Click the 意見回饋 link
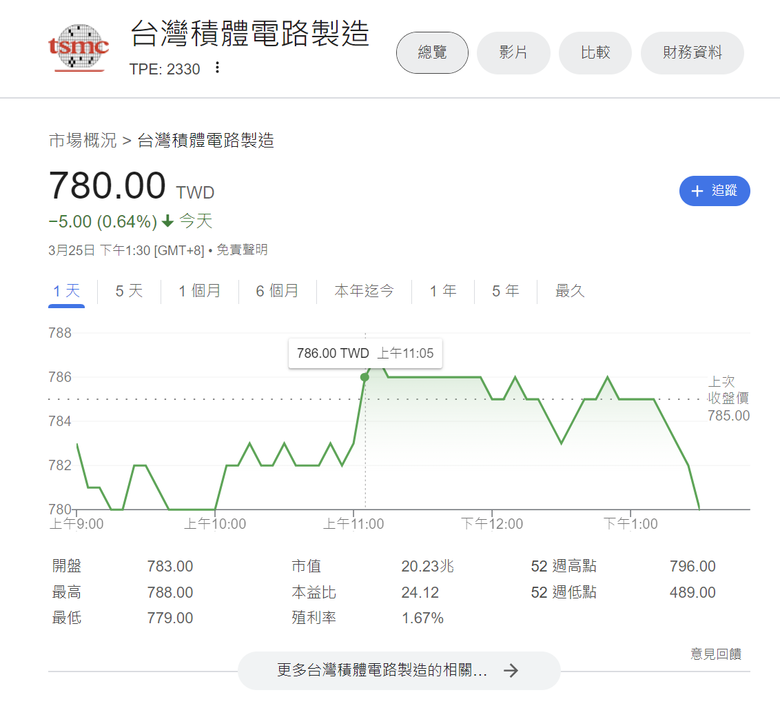This screenshot has width=780, height=717. (x=716, y=654)
